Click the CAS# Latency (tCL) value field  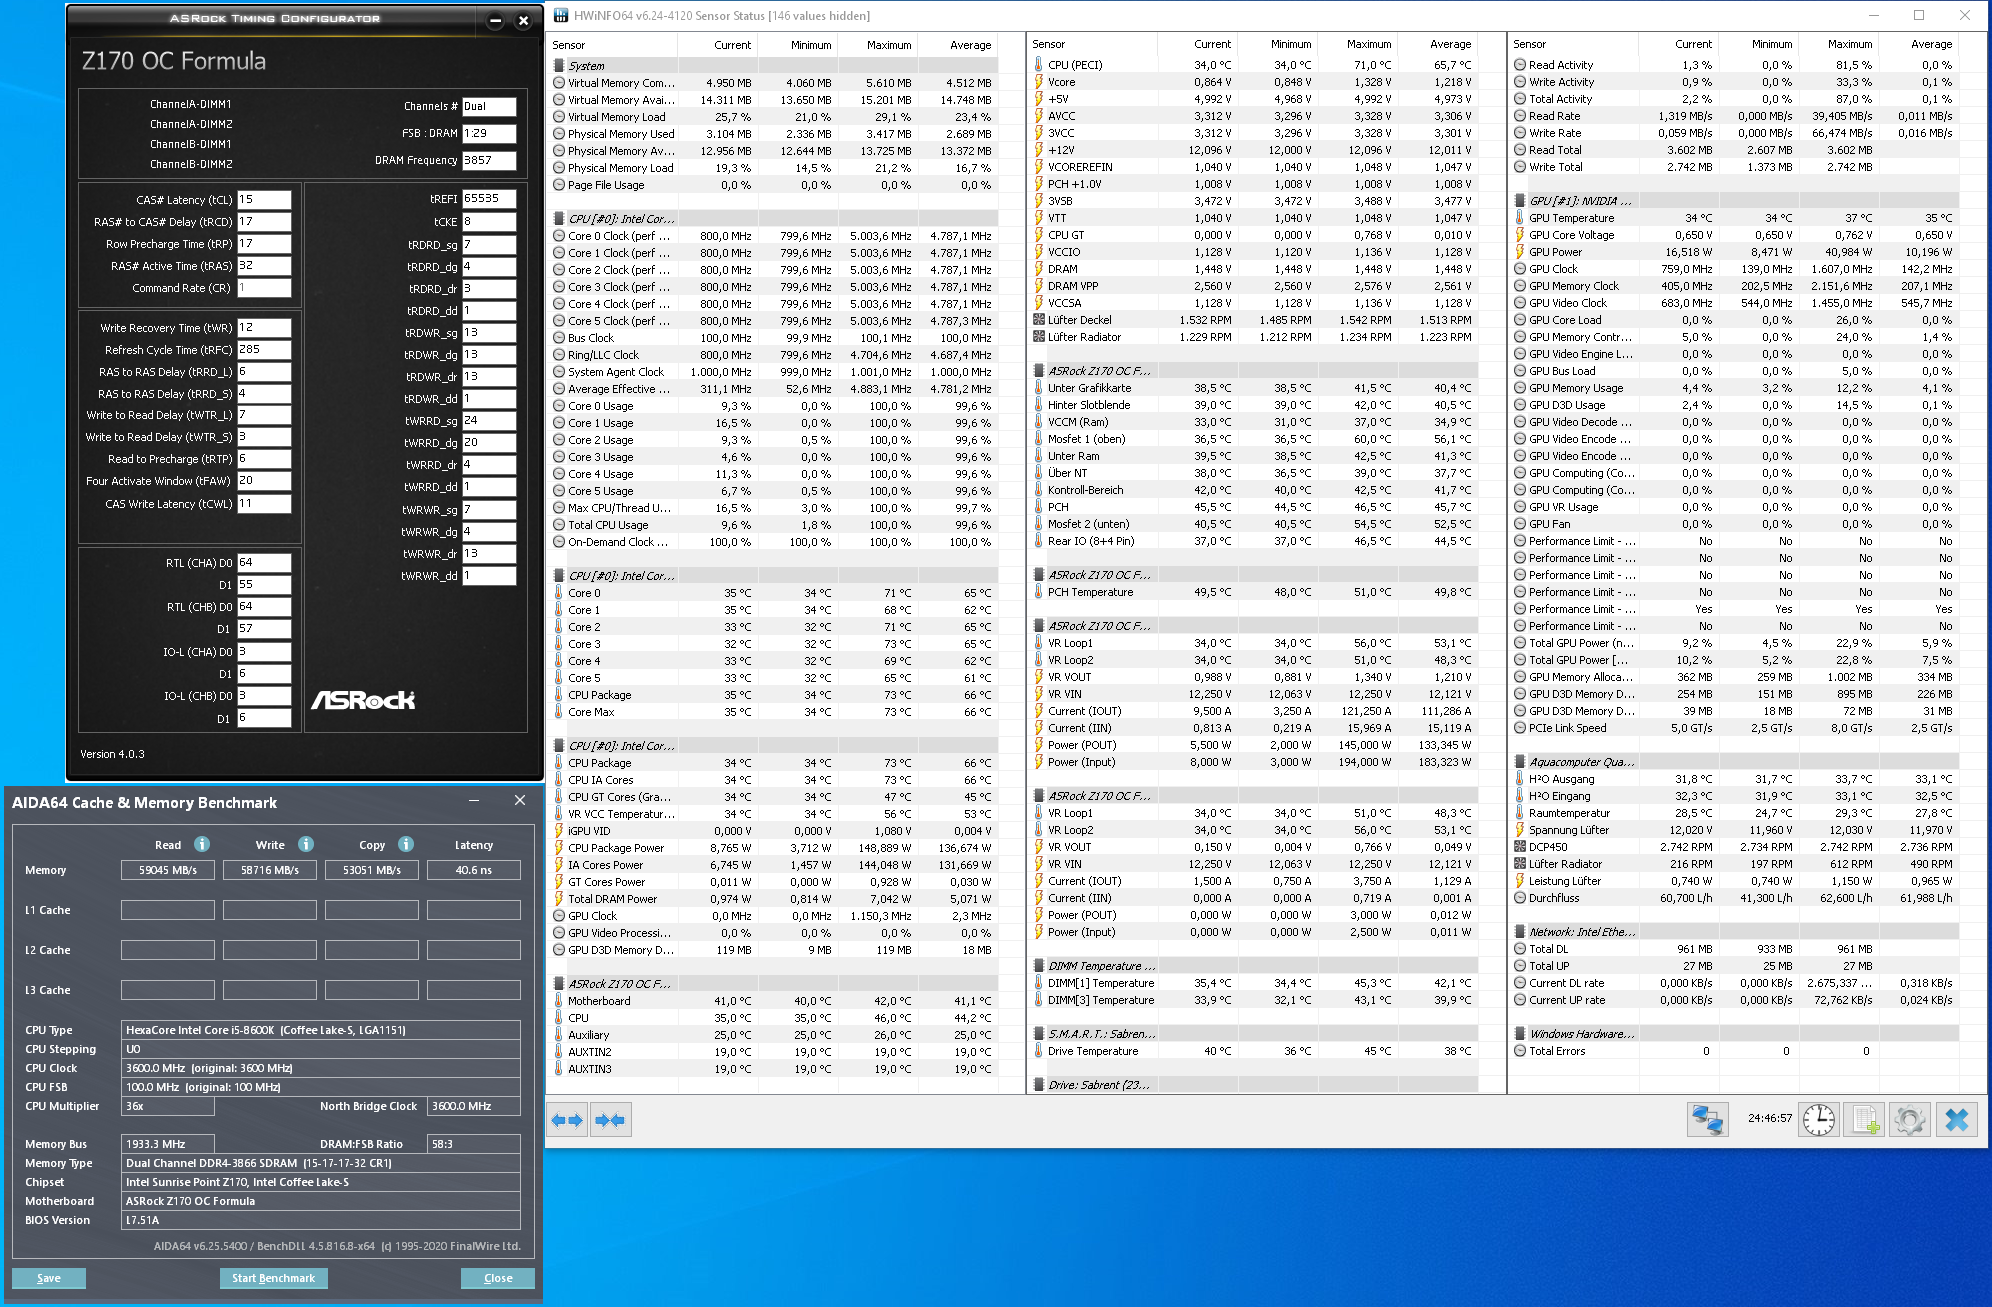(x=264, y=200)
